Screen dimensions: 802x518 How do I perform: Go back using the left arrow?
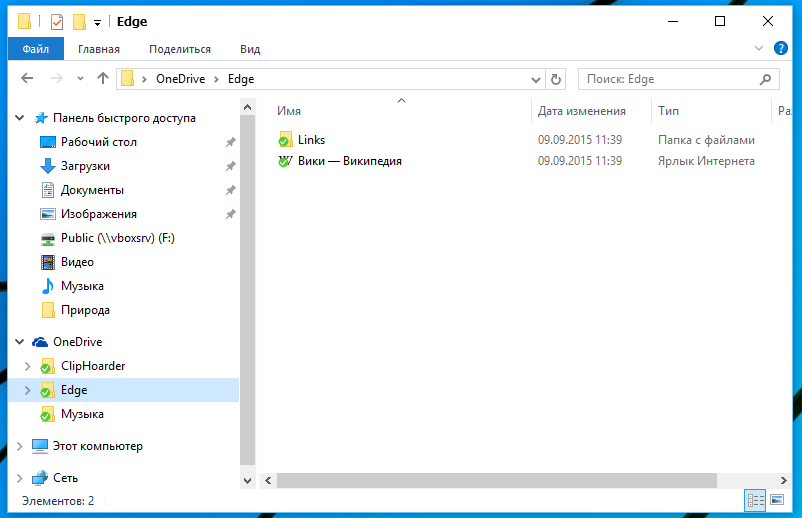coord(27,78)
